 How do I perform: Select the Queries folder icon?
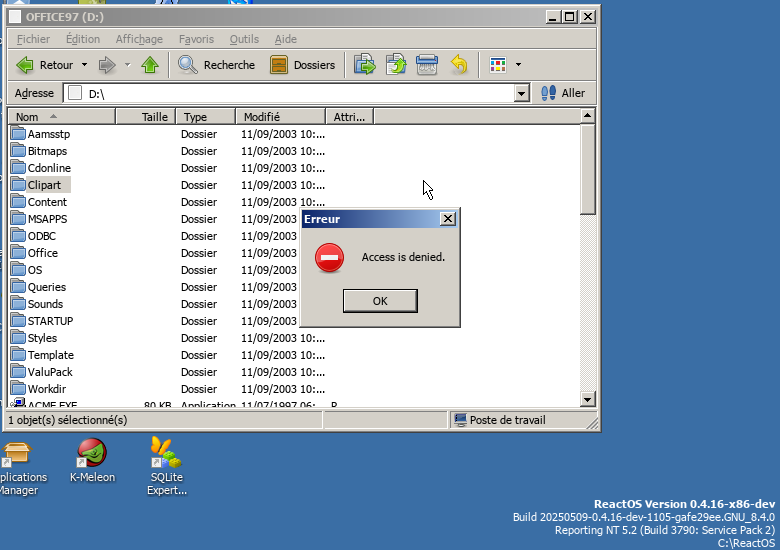[18, 286]
